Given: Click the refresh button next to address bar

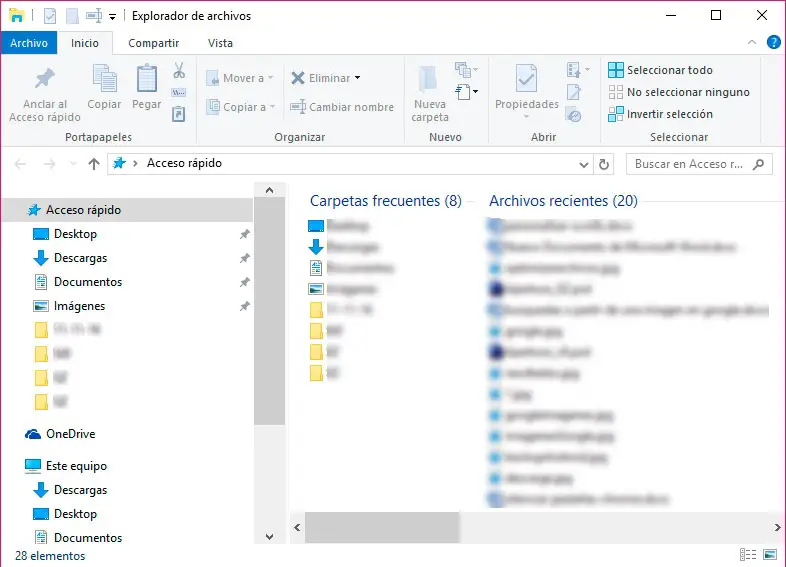Looking at the screenshot, I should pyautogui.click(x=604, y=164).
